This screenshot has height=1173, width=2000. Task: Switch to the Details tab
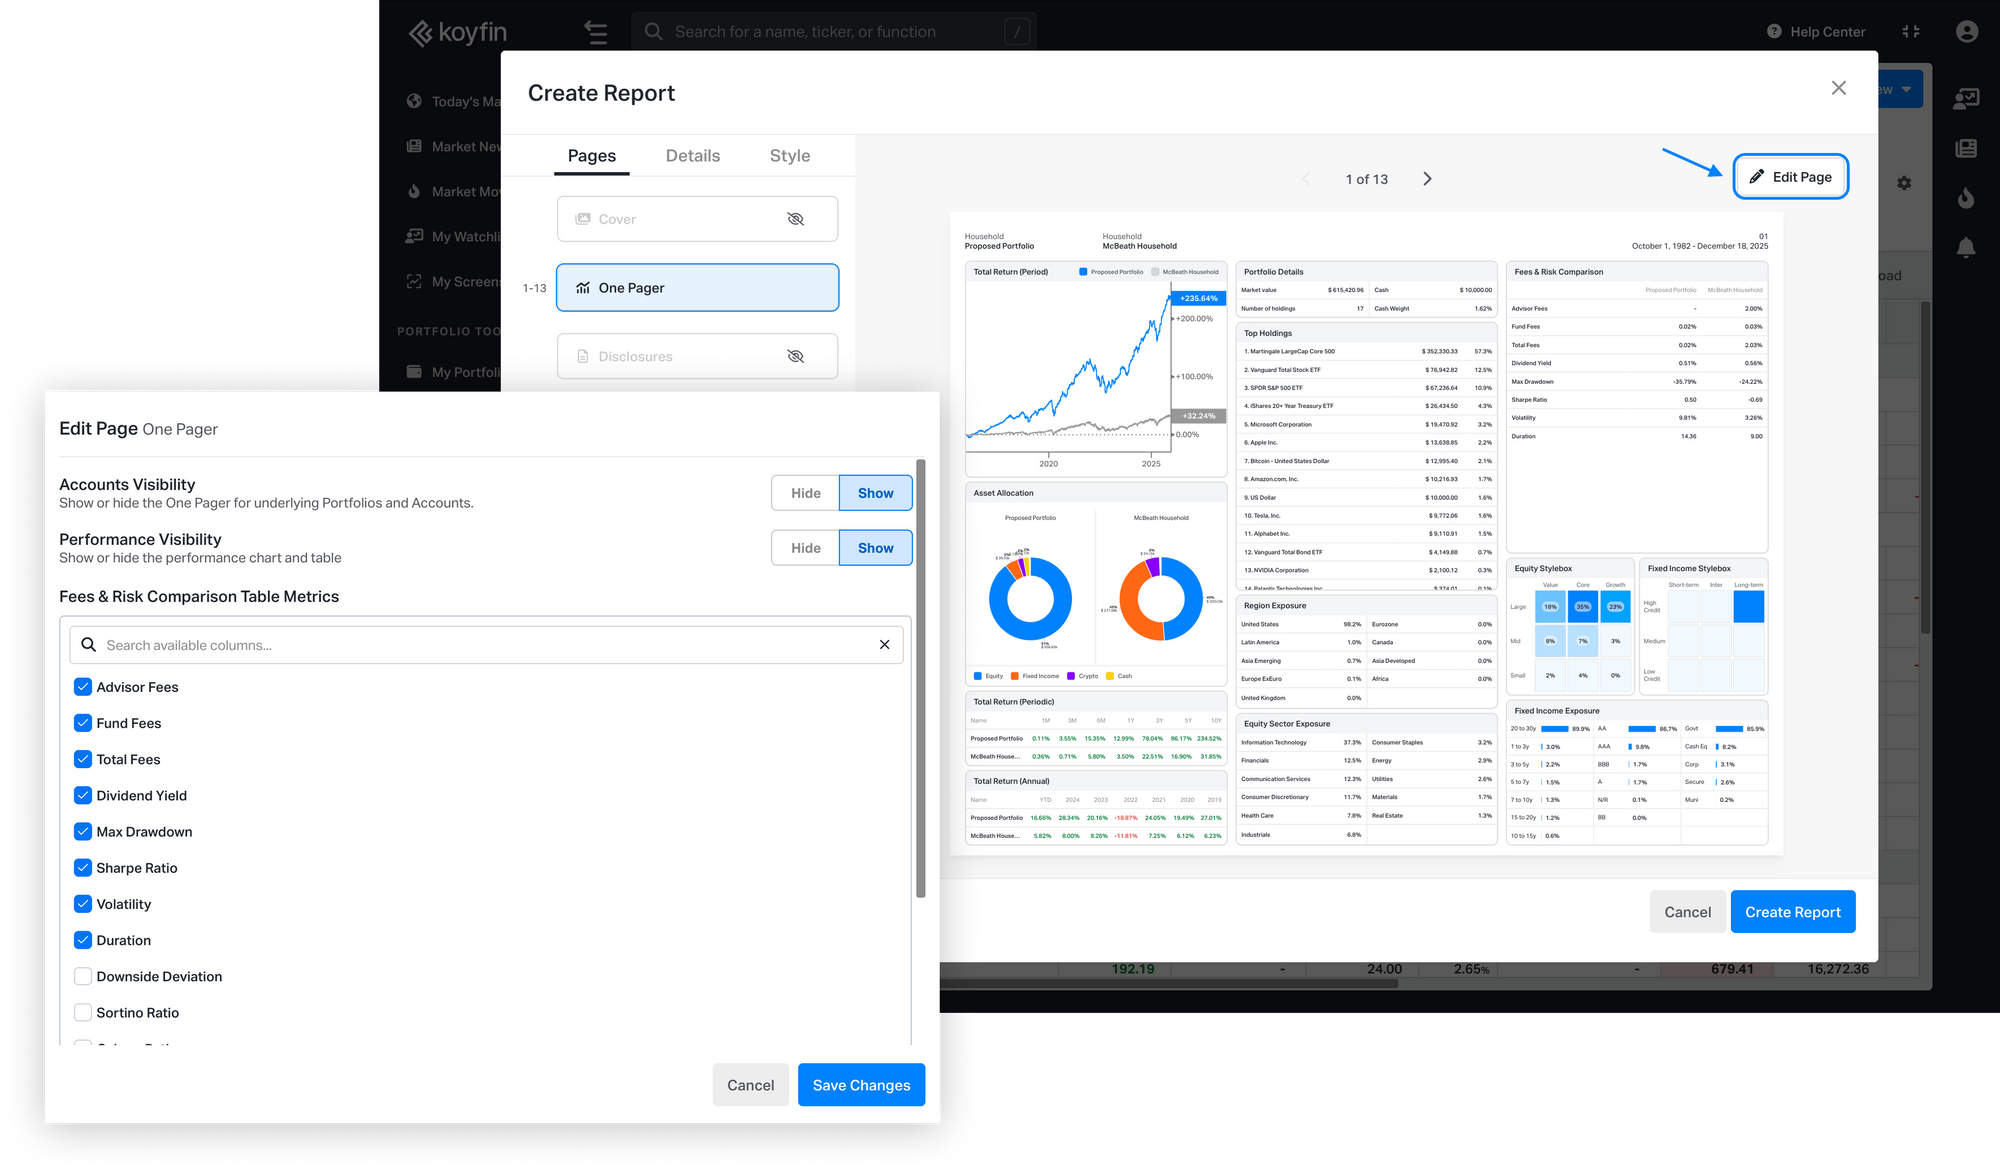click(x=692, y=156)
